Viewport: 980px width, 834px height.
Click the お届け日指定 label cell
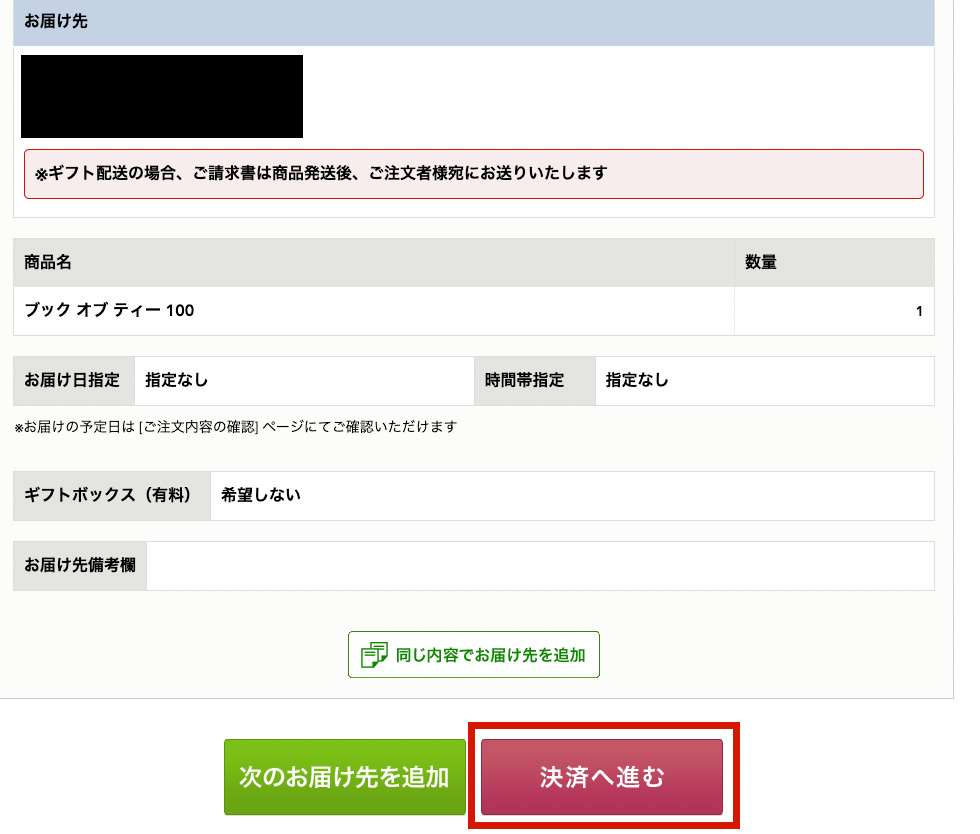[73, 381]
